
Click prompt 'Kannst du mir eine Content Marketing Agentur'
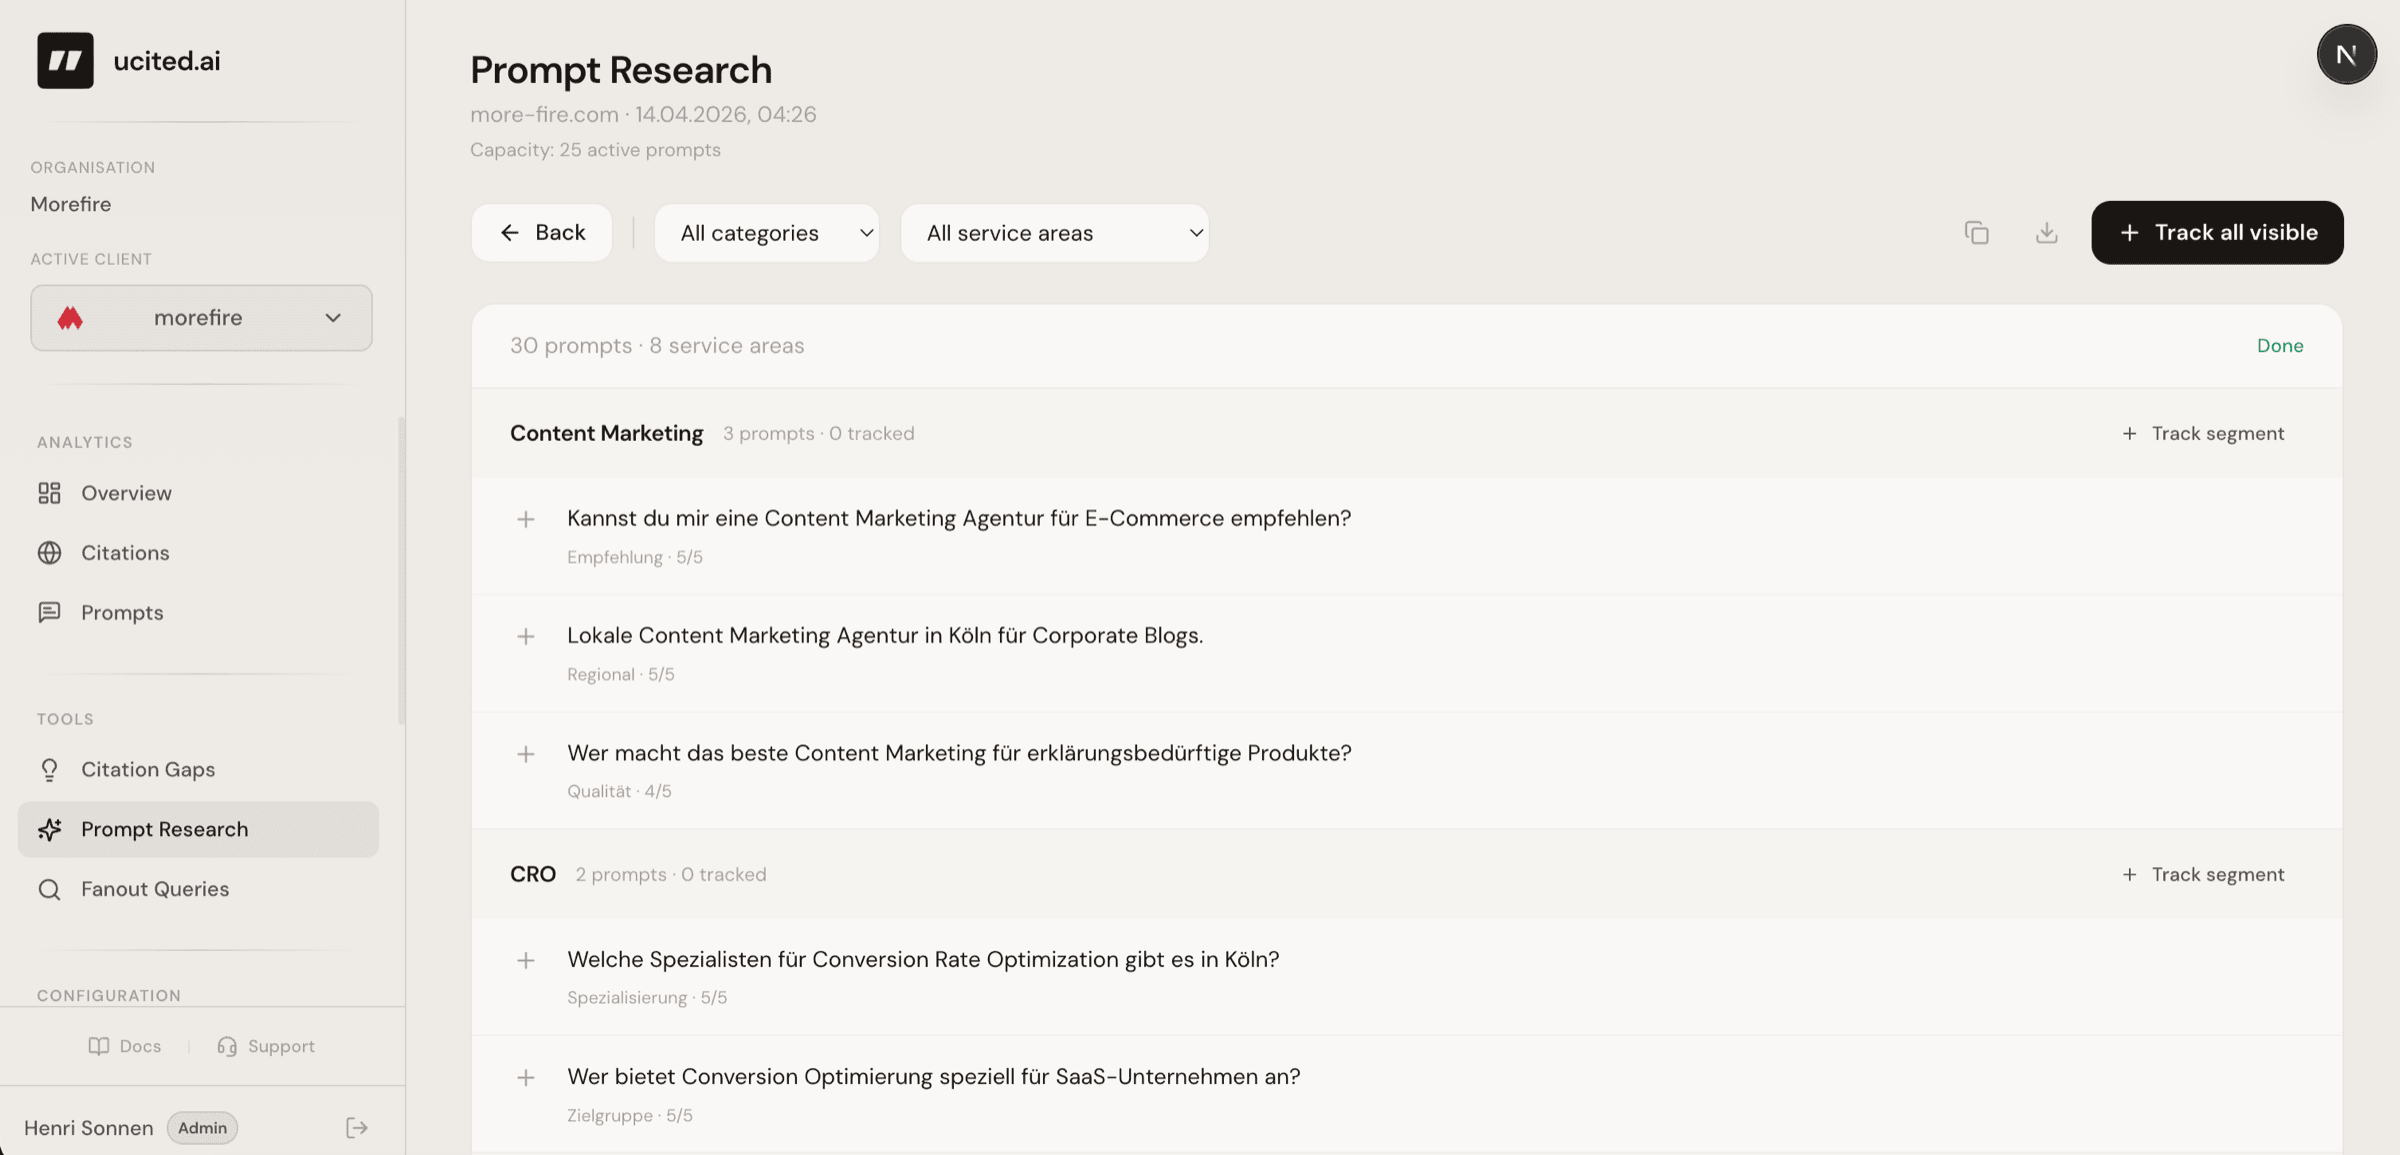click(x=959, y=518)
